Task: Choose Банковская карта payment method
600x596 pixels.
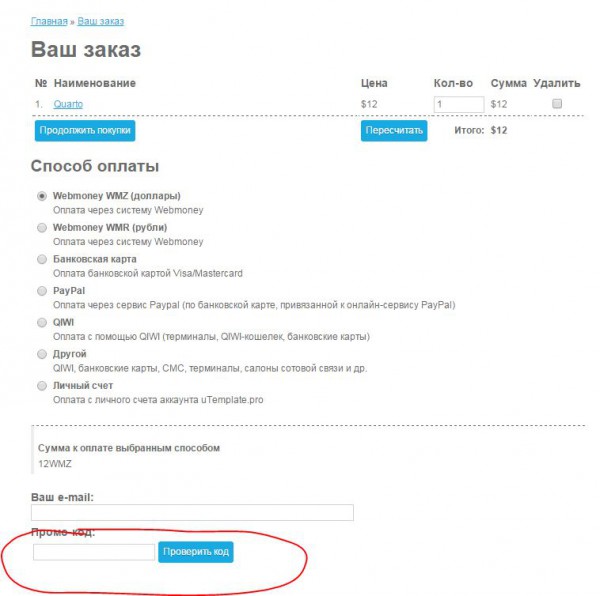Action: coord(42,259)
